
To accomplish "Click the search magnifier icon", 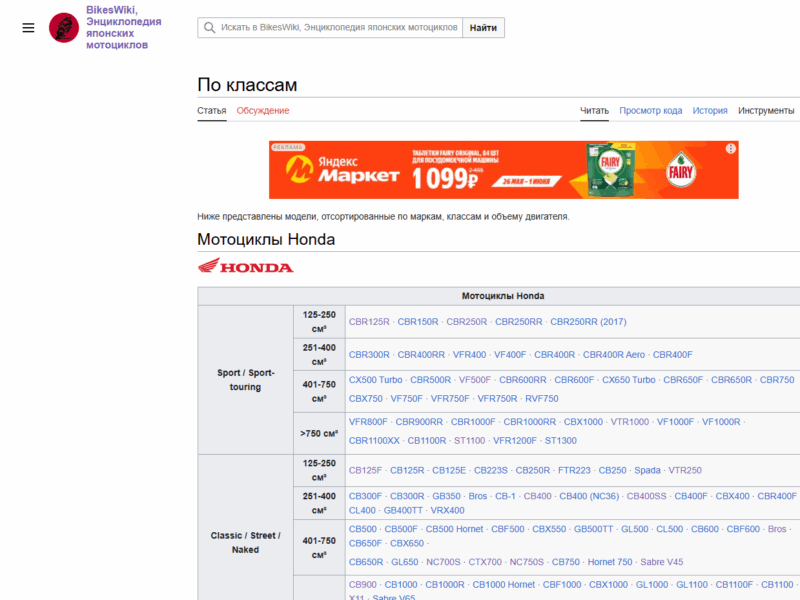I will coord(209,28).
